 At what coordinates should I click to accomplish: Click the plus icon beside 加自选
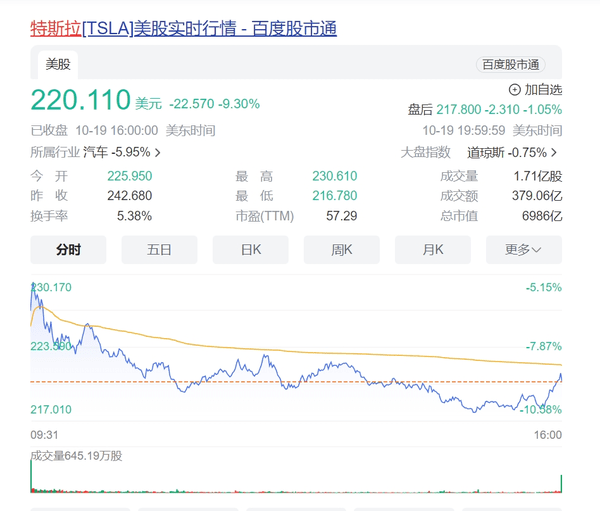click(x=514, y=90)
